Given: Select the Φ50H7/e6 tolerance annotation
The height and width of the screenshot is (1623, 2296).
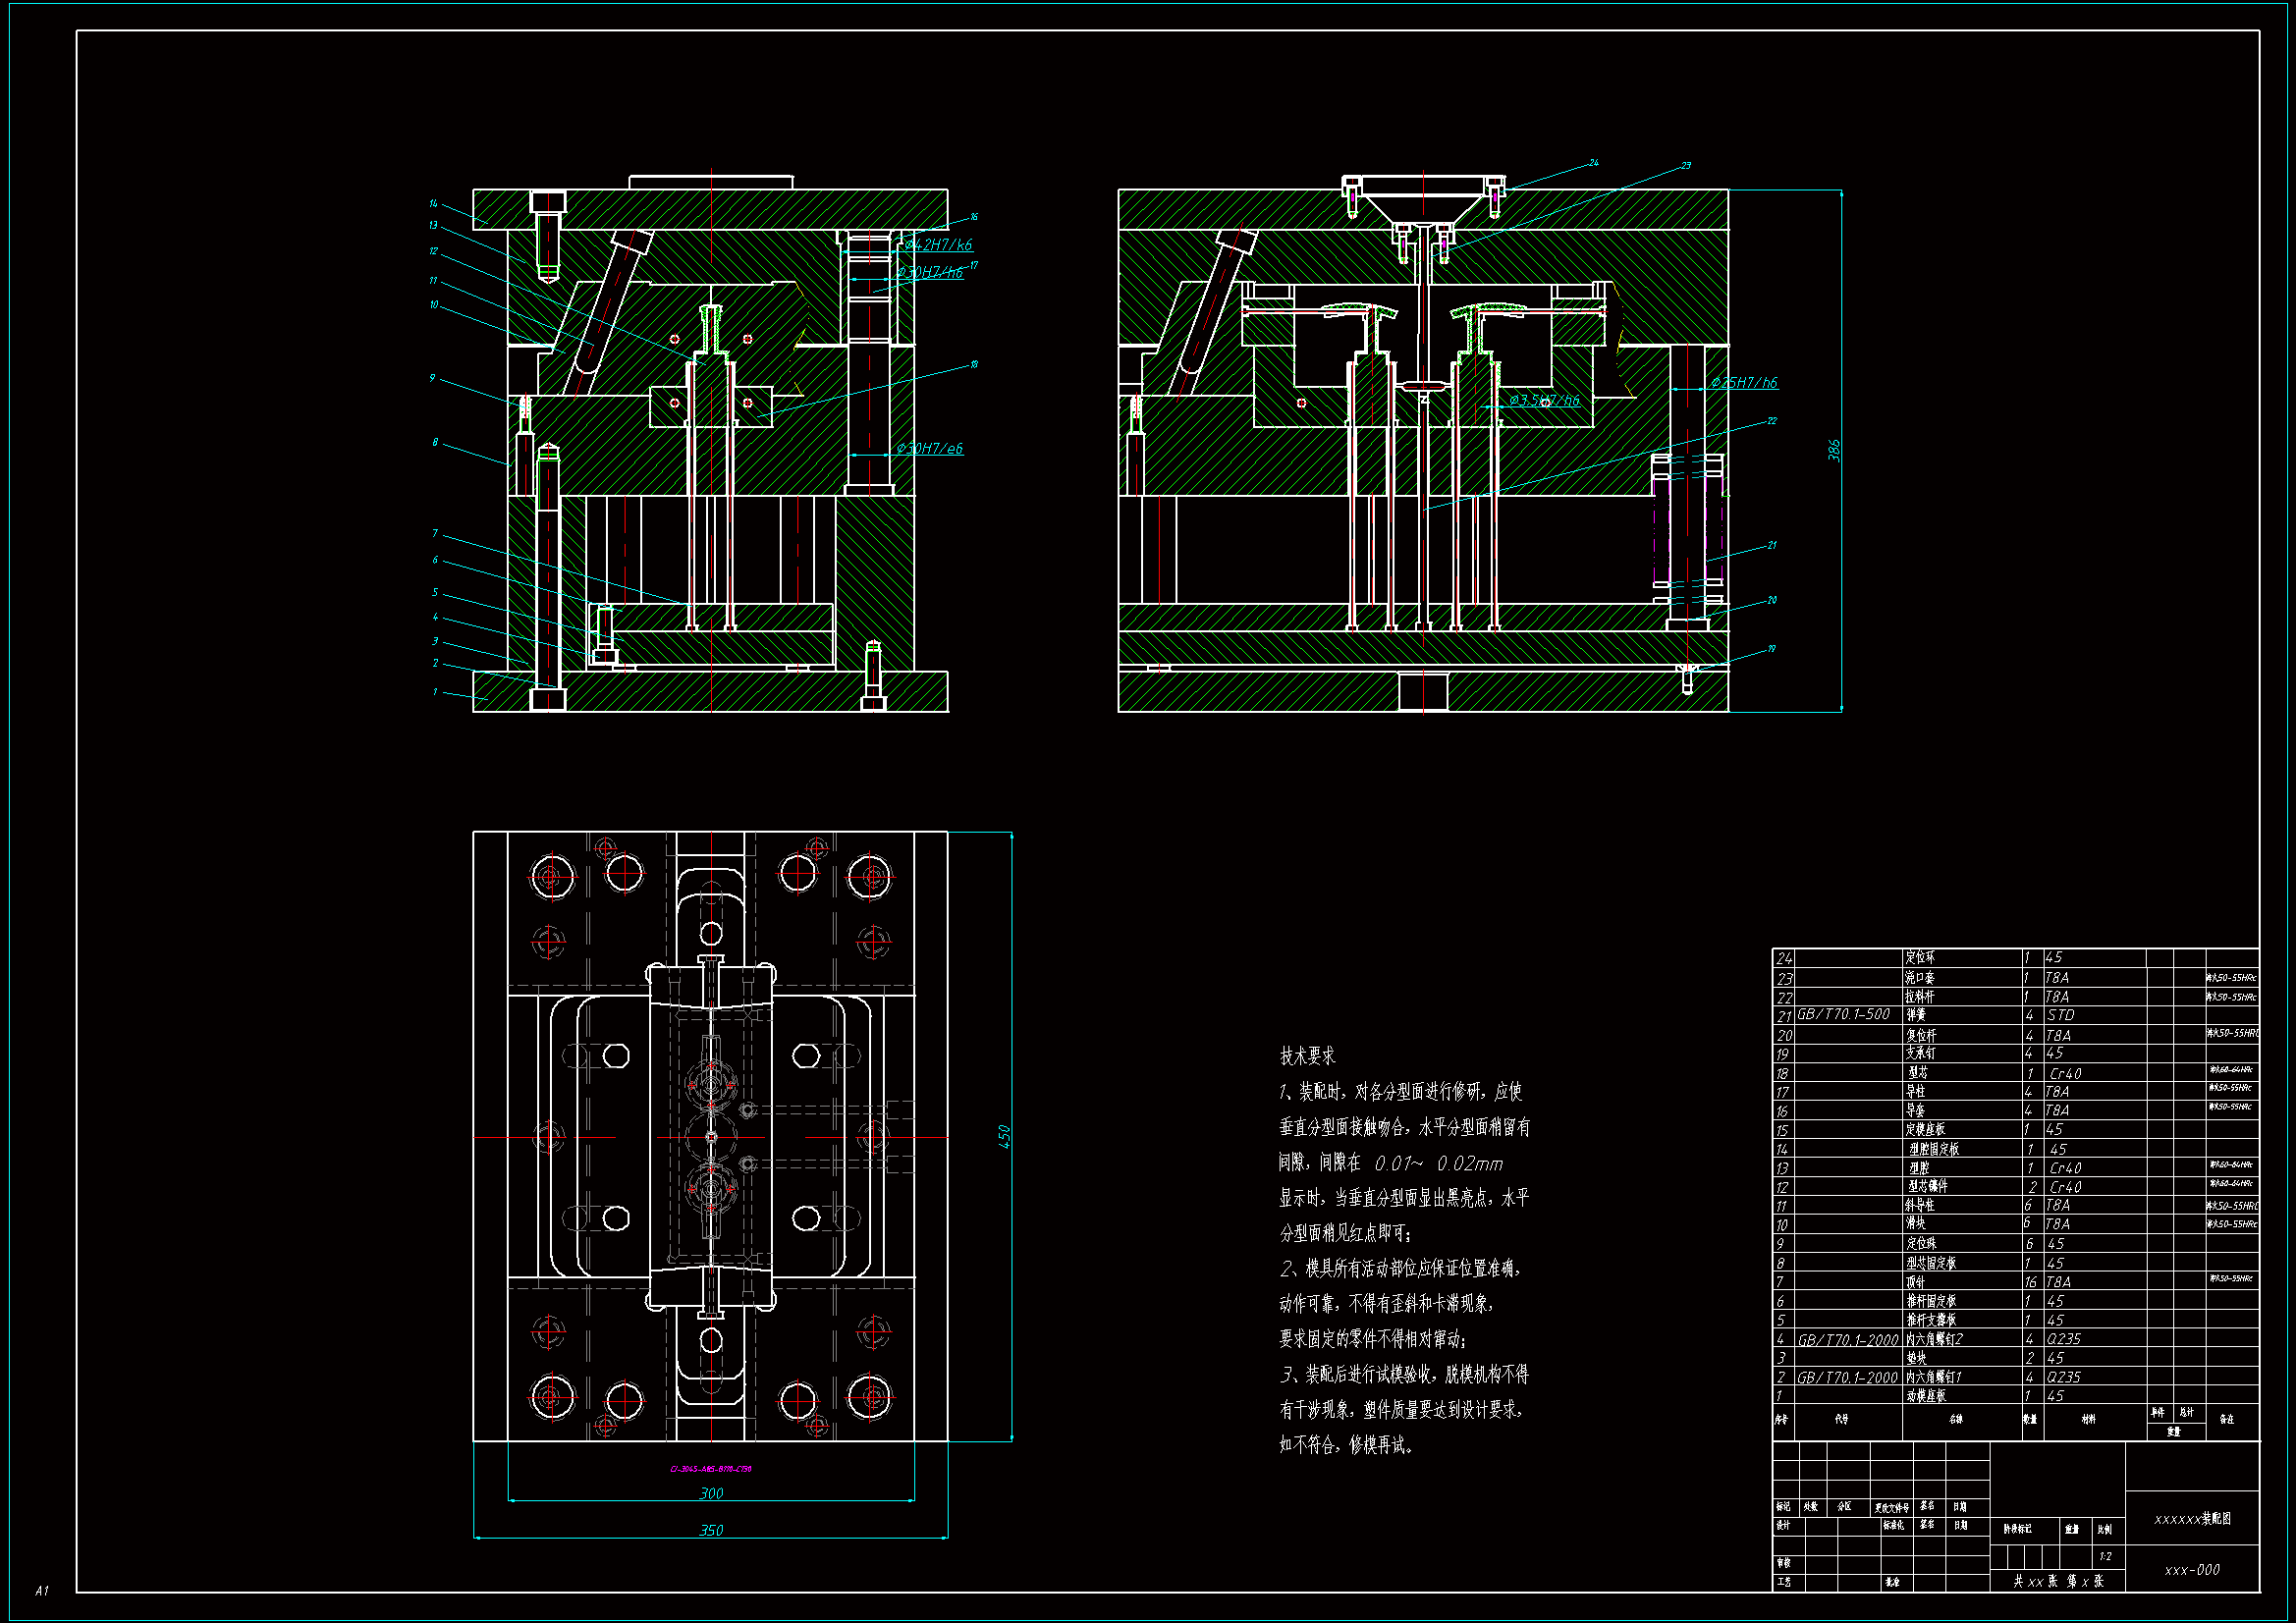Looking at the screenshot, I should coord(929,449).
